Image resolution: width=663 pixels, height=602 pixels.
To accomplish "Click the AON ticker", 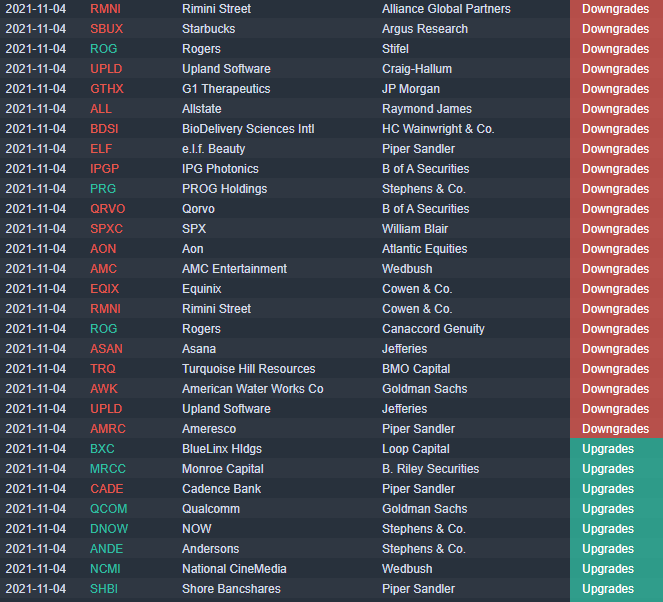I will [103, 249].
